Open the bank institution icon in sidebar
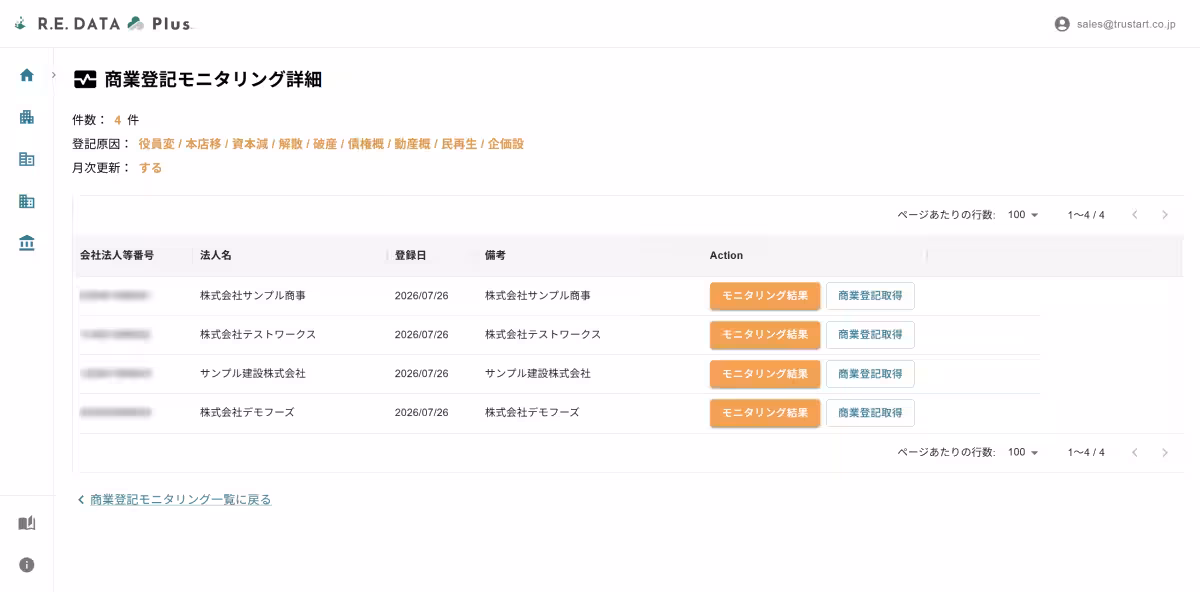The image size is (1200, 592). pyautogui.click(x=27, y=243)
